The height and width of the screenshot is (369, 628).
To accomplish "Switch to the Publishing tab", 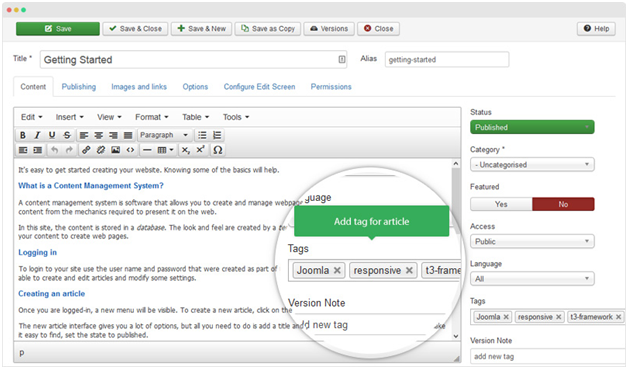I will tap(78, 87).
